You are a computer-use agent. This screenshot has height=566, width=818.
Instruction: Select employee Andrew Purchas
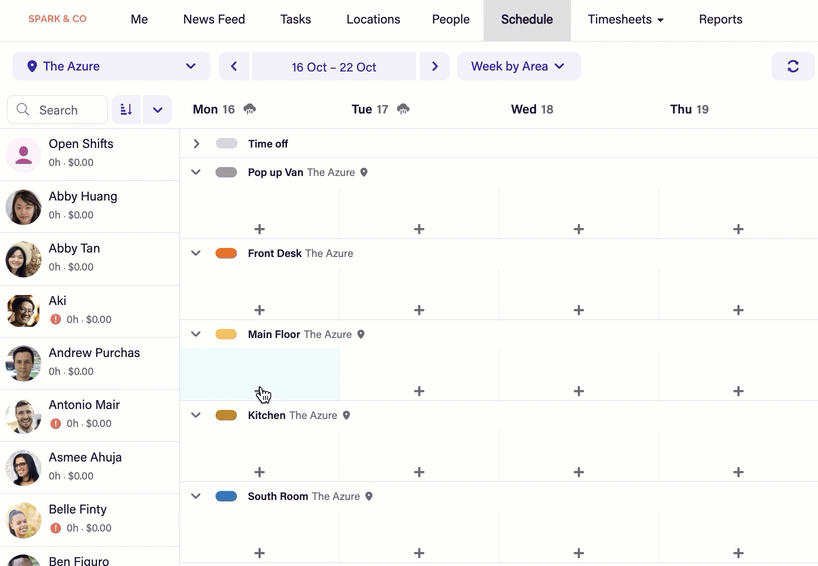point(90,364)
